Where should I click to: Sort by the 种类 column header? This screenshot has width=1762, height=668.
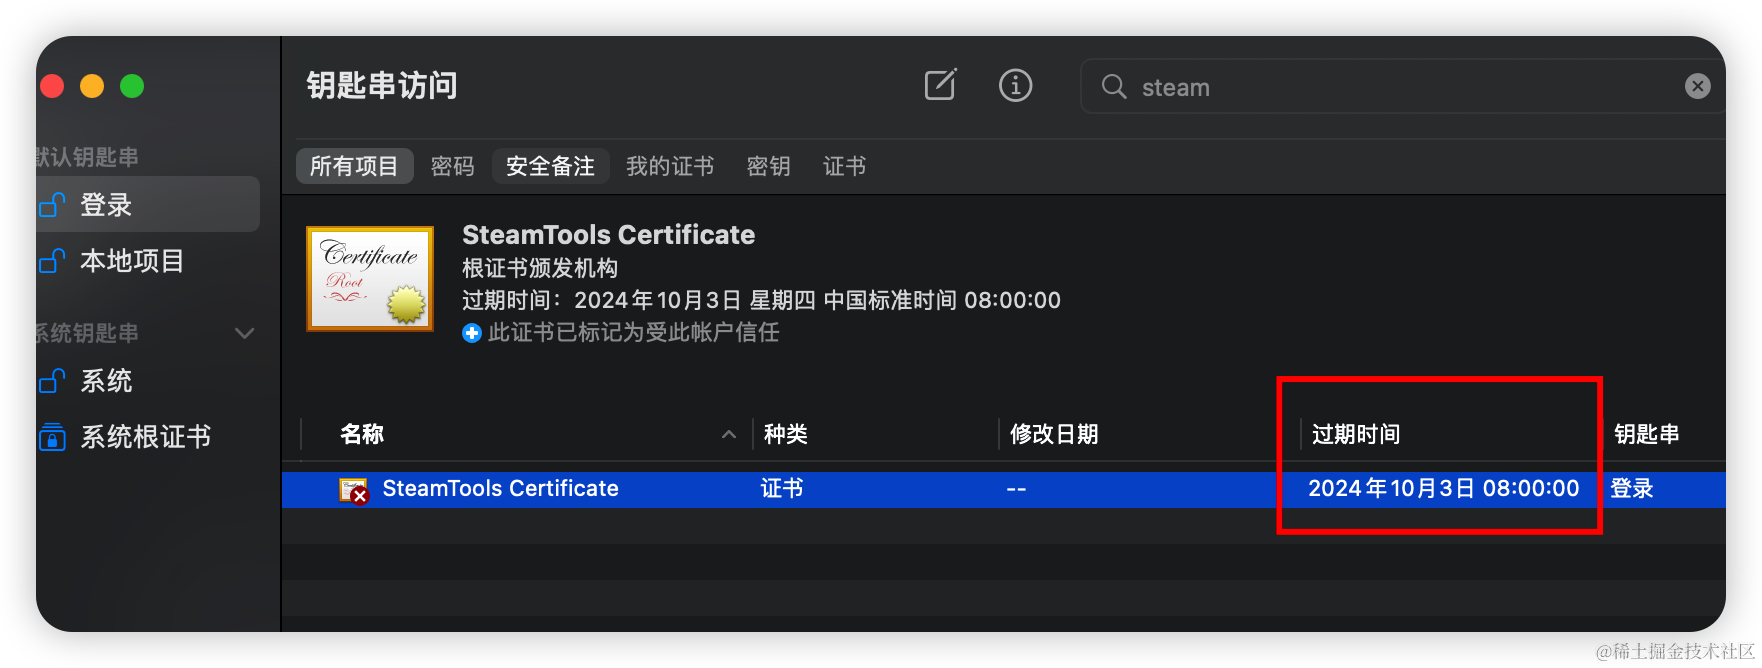[x=786, y=434]
